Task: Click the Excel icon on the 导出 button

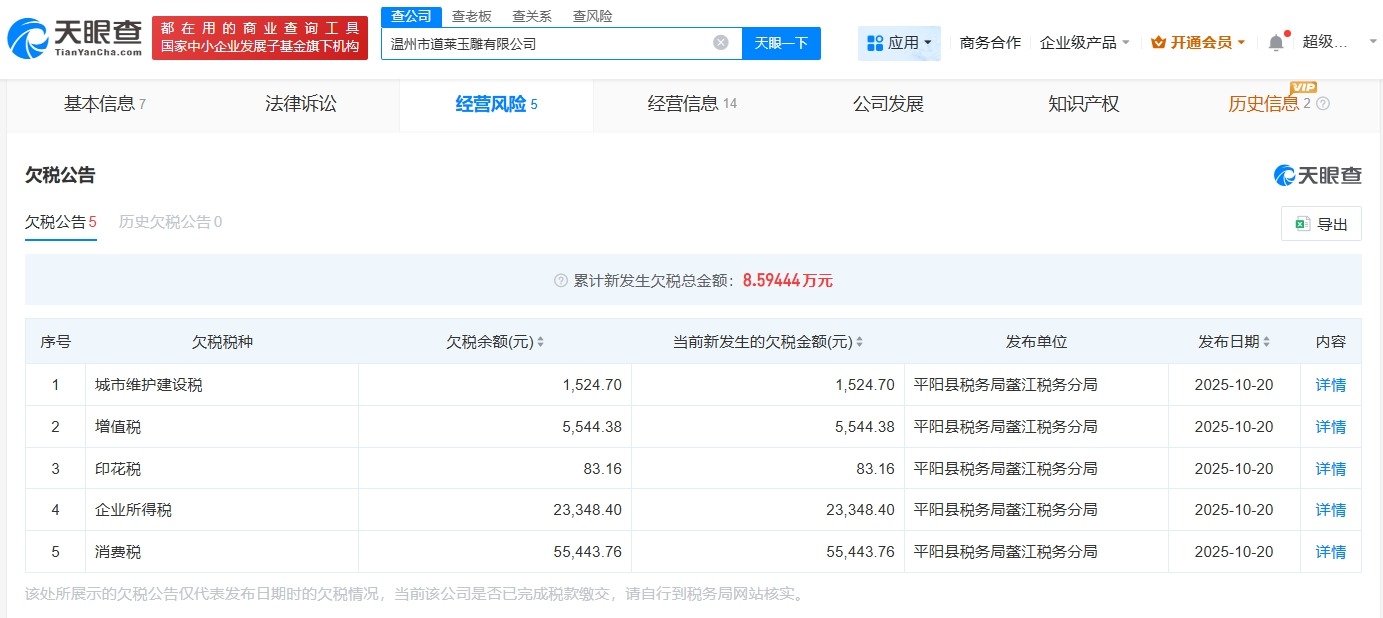Action: tap(1304, 223)
